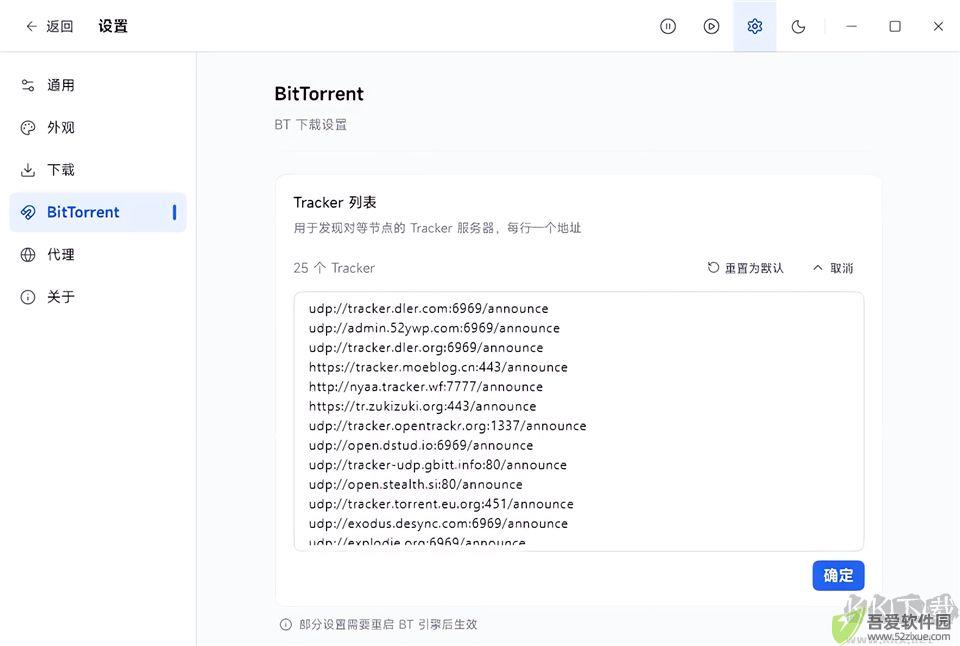Click udp://tracker-udp.gbitt.info:80/announce line

coord(438,465)
